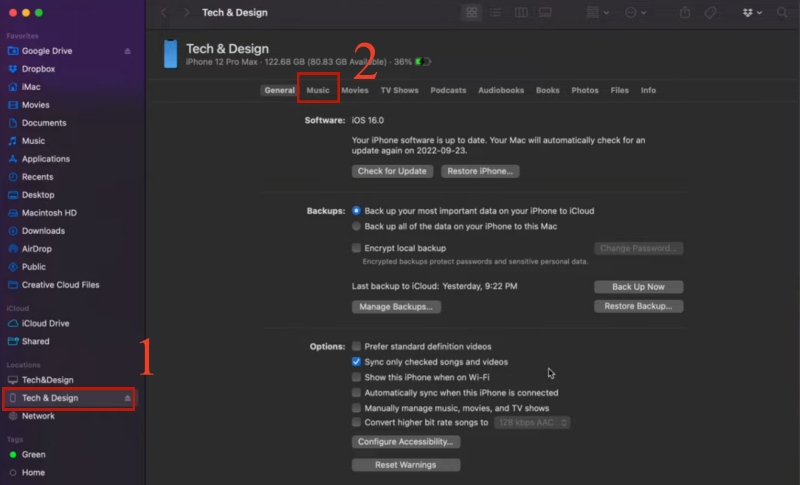The image size is (800, 485).
Task: Select back up to this Mac option
Action: pyautogui.click(x=356, y=226)
